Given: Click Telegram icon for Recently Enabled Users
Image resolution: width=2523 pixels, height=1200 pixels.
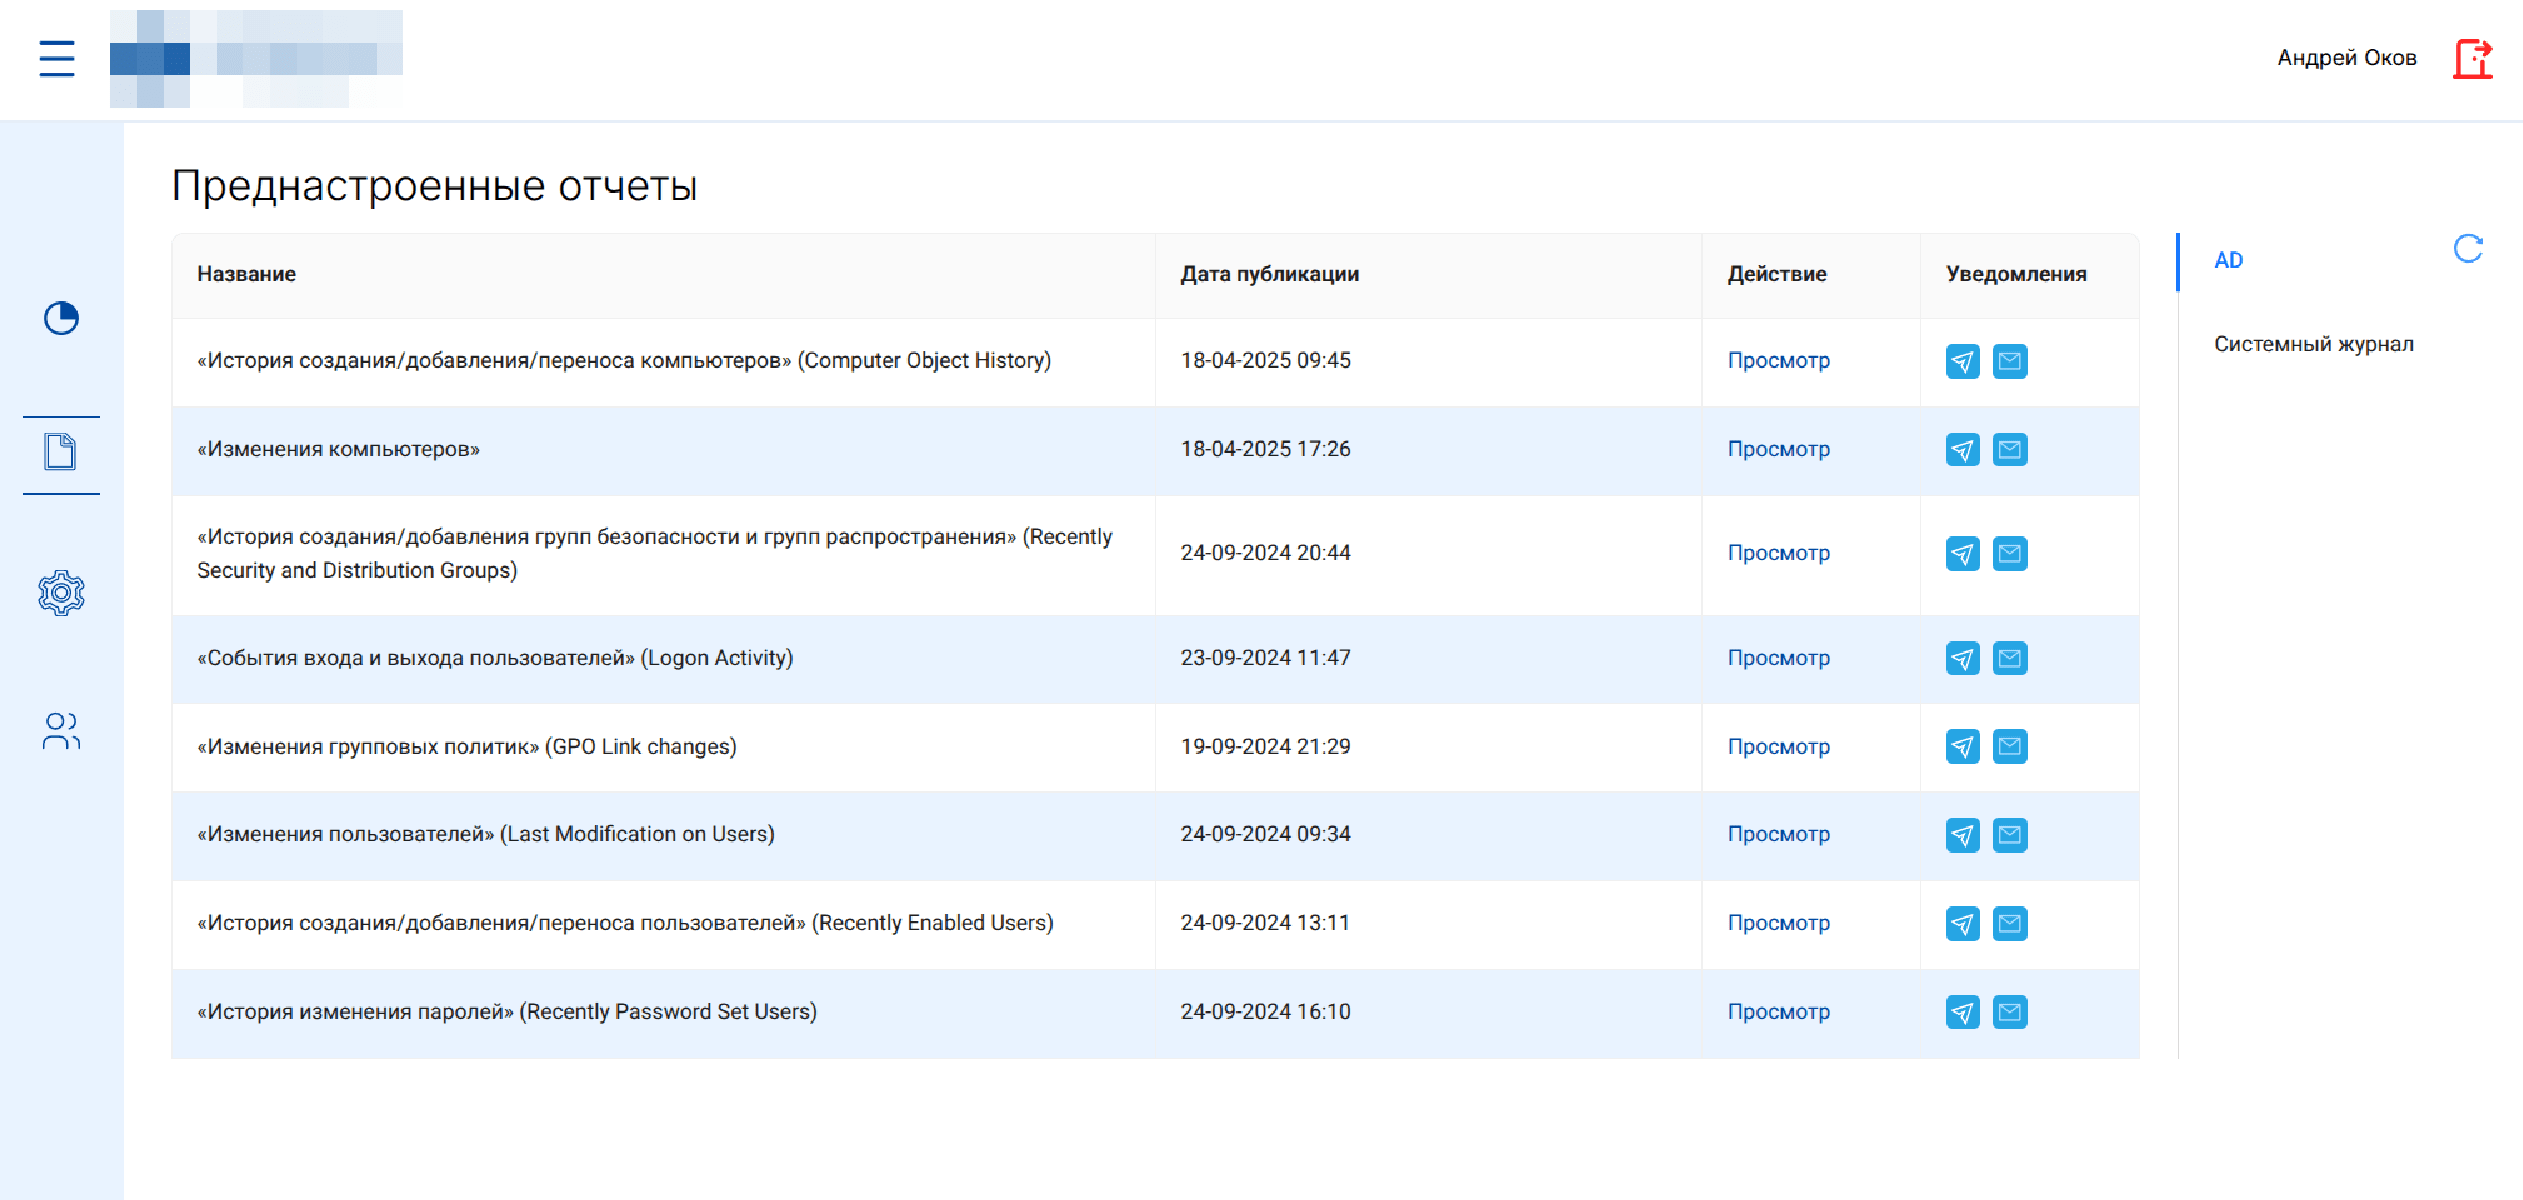Looking at the screenshot, I should pyautogui.click(x=1962, y=923).
